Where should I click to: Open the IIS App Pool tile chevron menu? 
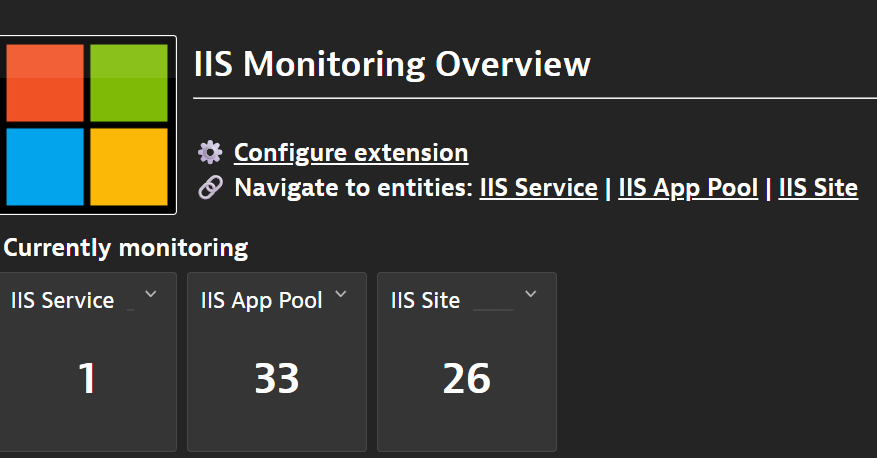341,294
